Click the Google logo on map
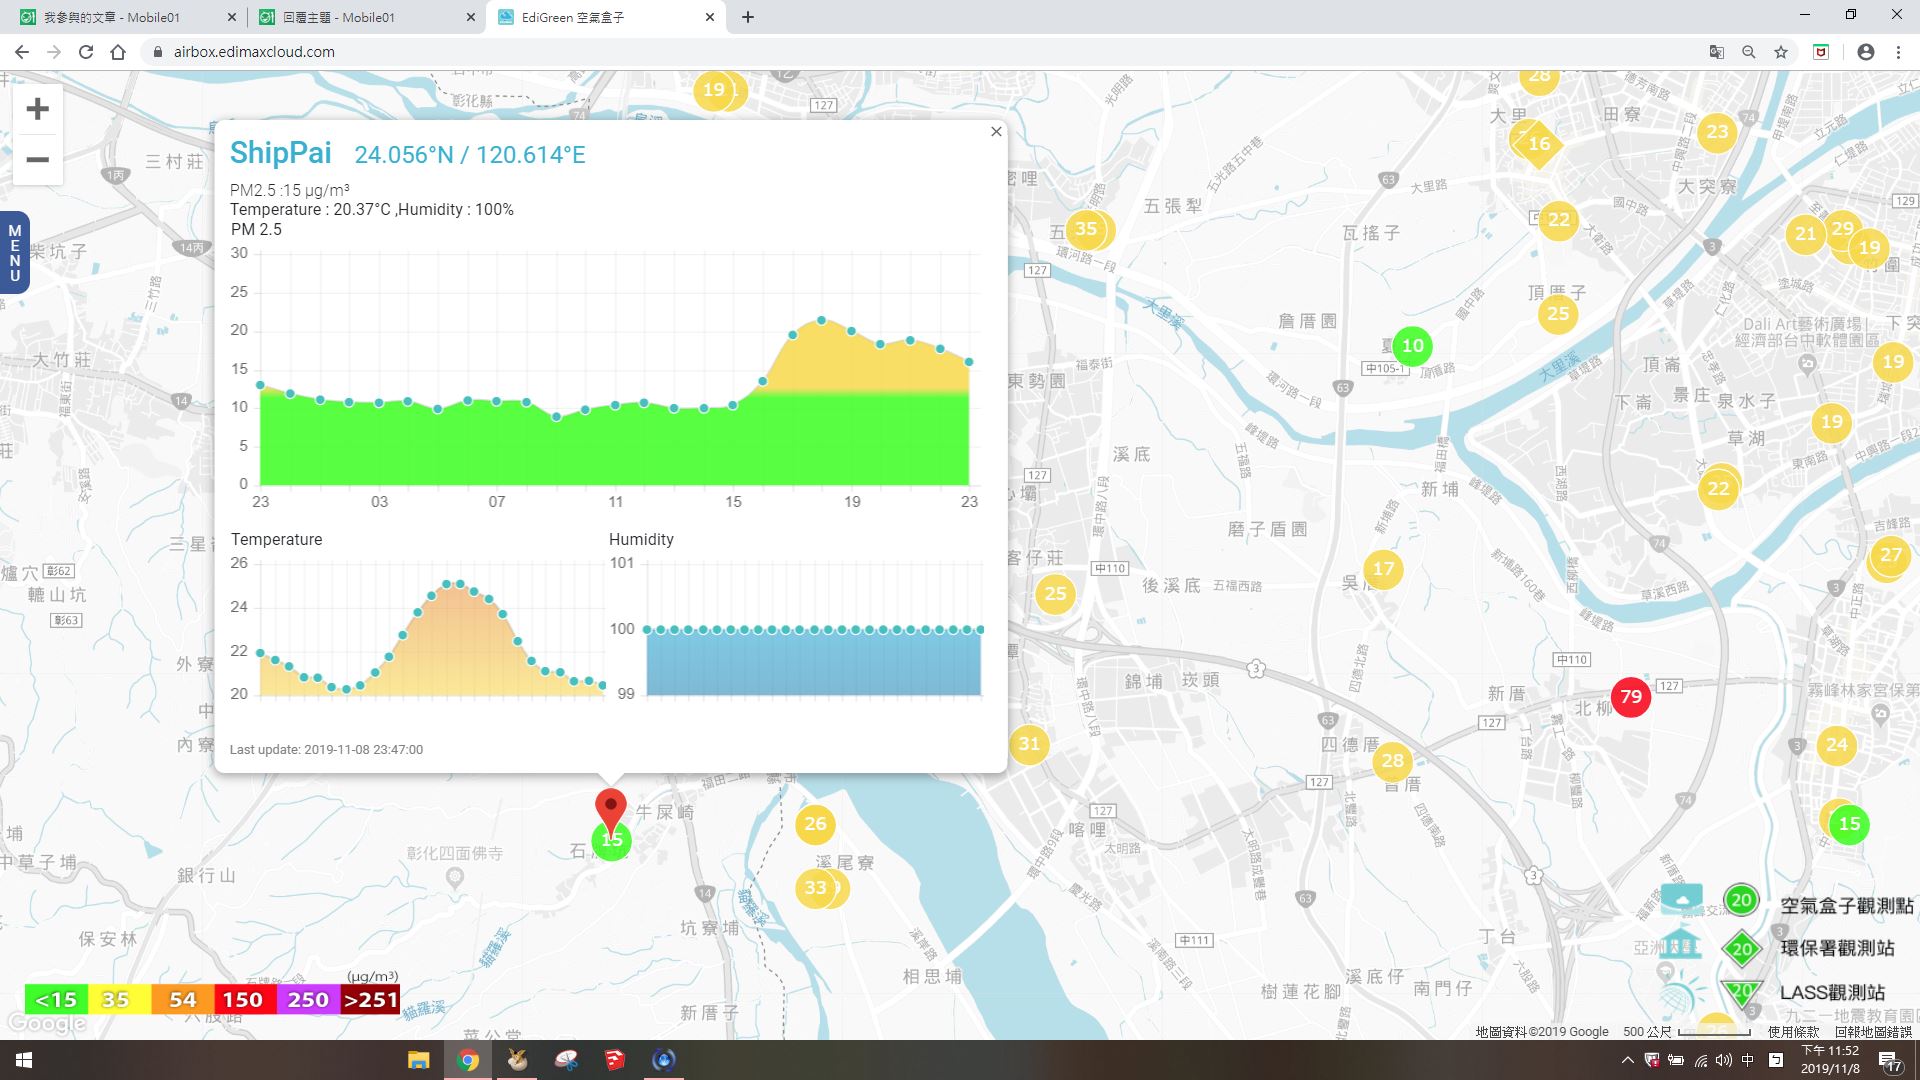Screen dimensions: 1920x1080 (x=46, y=1024)
